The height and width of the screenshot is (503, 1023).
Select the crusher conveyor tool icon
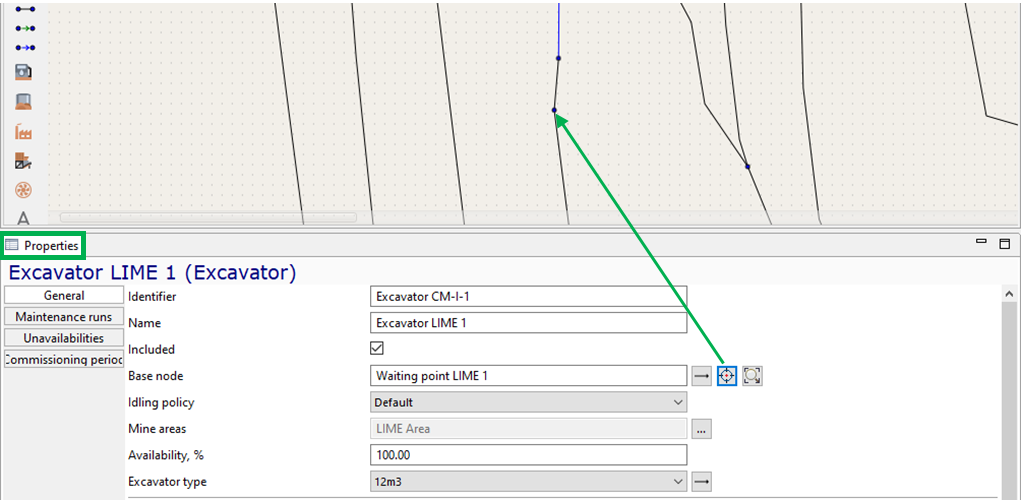23,160
